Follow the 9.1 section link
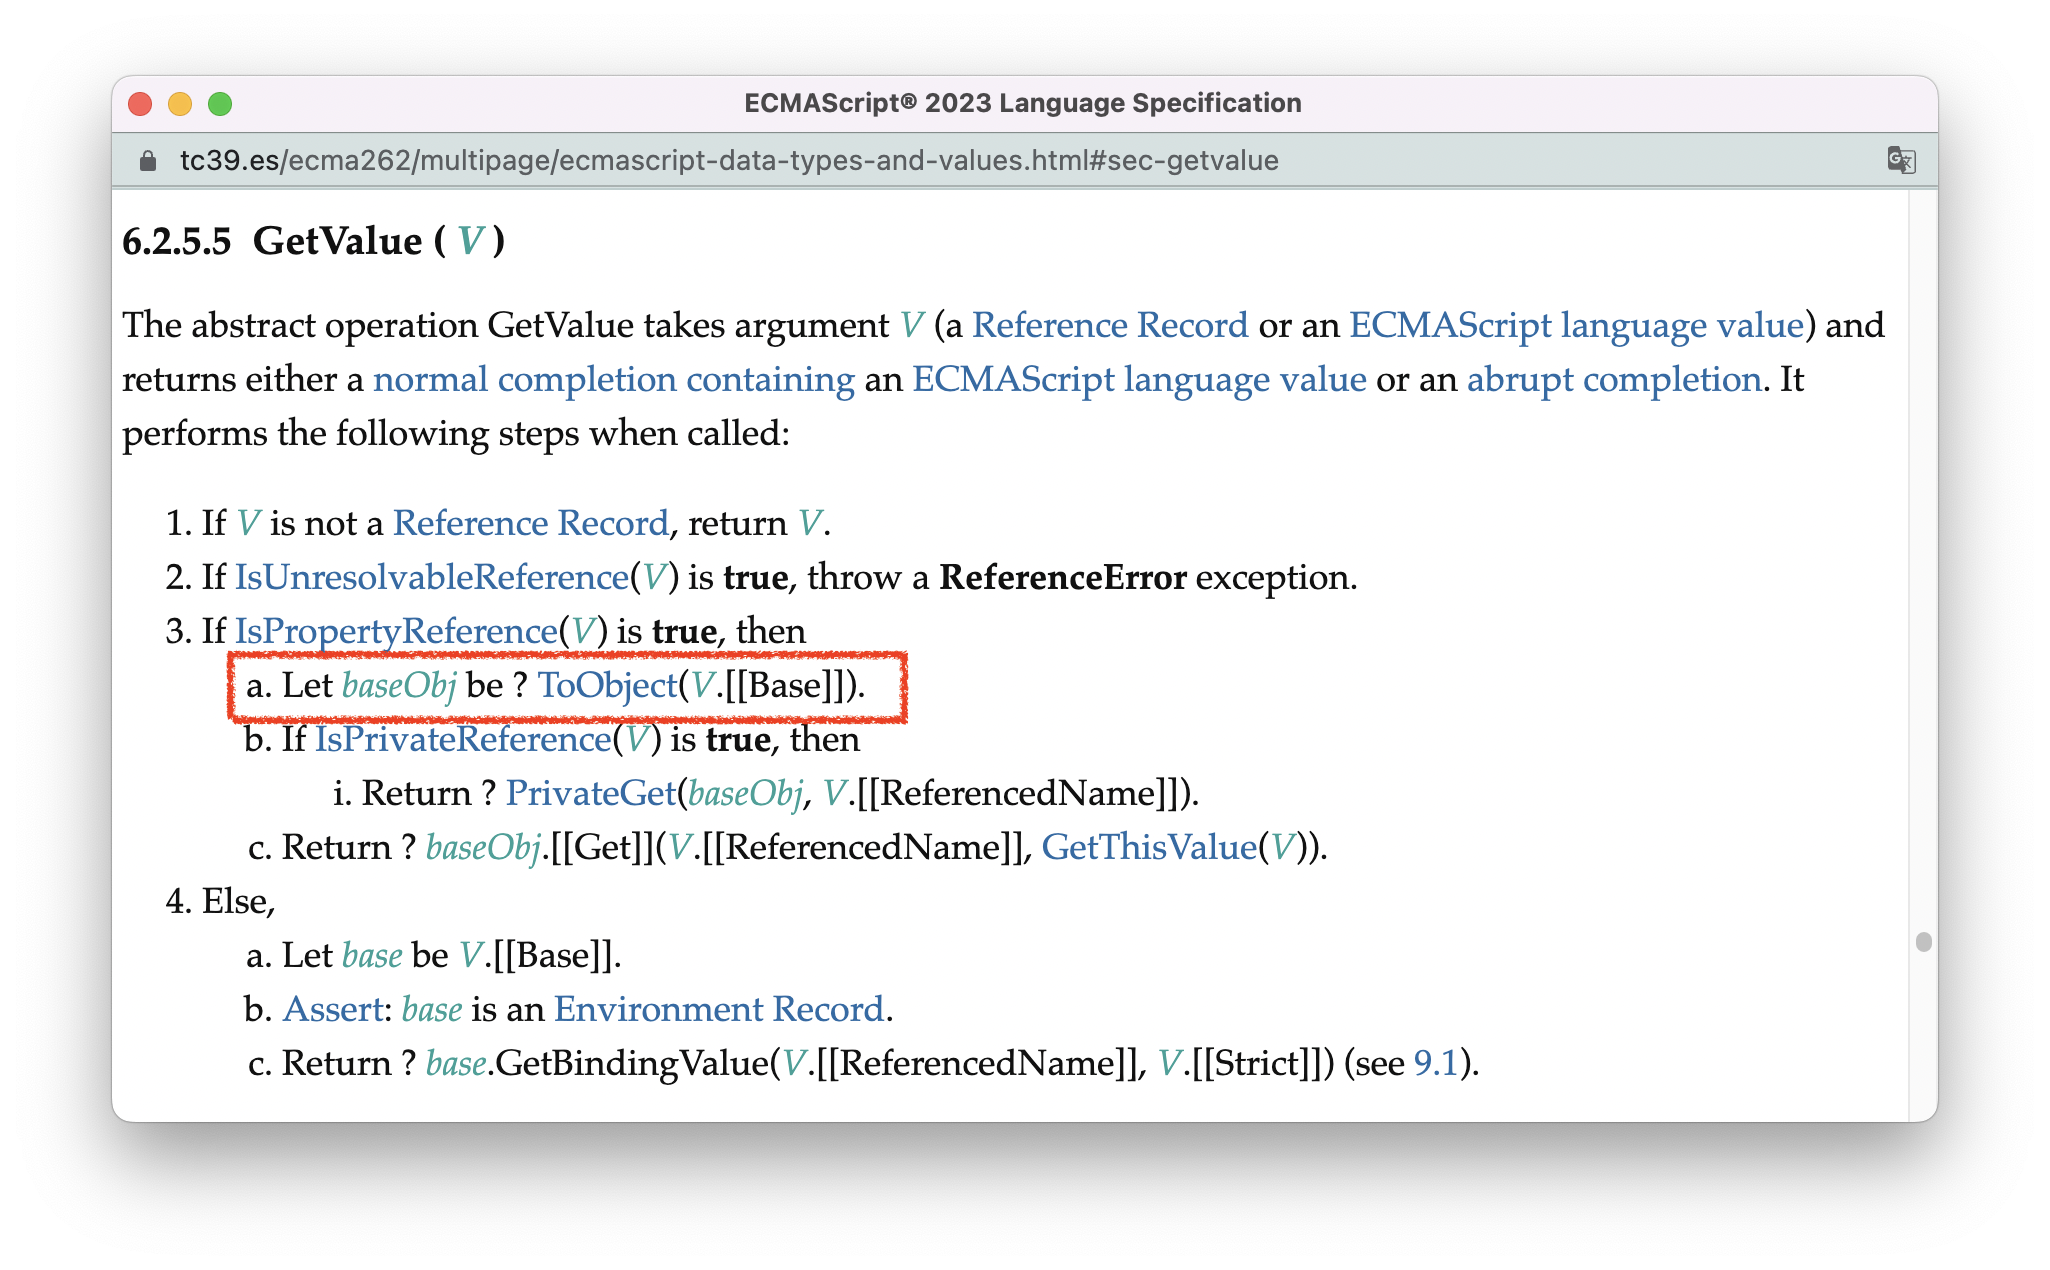This screenshot has height=1270, width=2050. [1435, 1064]
